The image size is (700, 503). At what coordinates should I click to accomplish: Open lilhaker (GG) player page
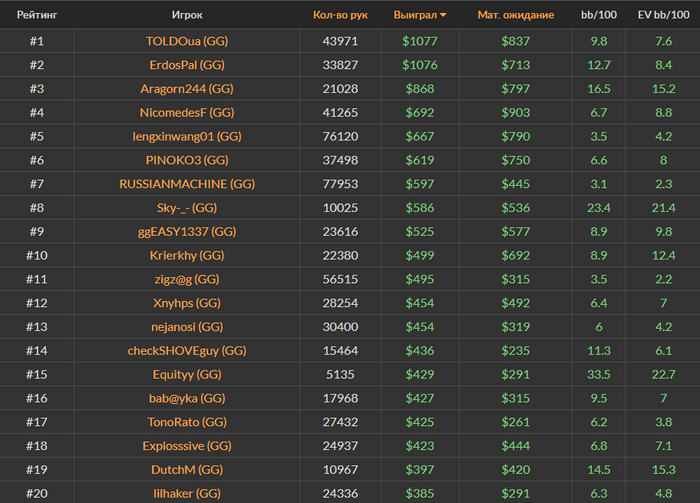click(187, 493)
